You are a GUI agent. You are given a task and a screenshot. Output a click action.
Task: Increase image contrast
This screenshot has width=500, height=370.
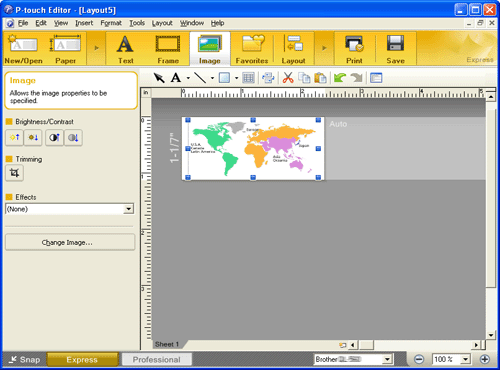click(x=54, y=137)
